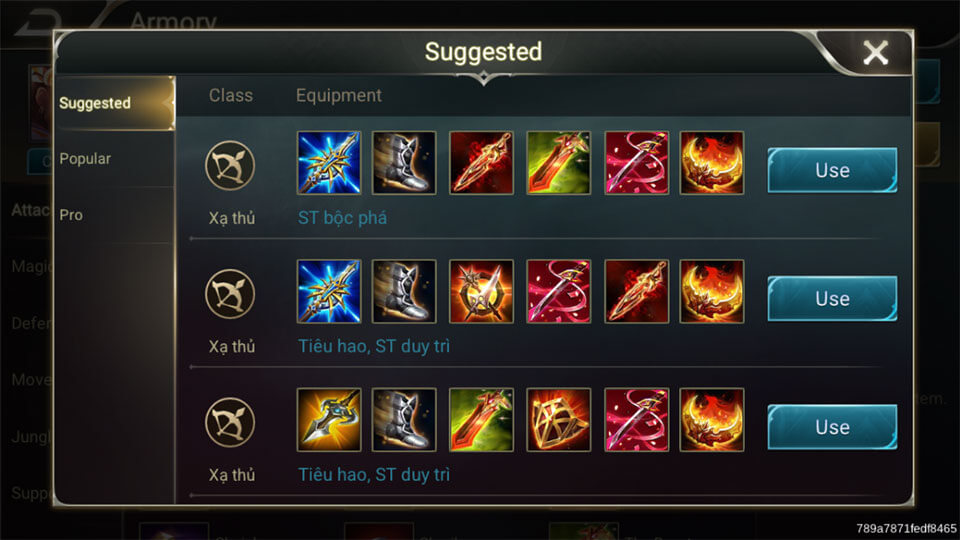Image resolution: width=960 pixels, height=540 pixels.
Task: Click archer class icon of first build
Action: [x=230, y=166]
